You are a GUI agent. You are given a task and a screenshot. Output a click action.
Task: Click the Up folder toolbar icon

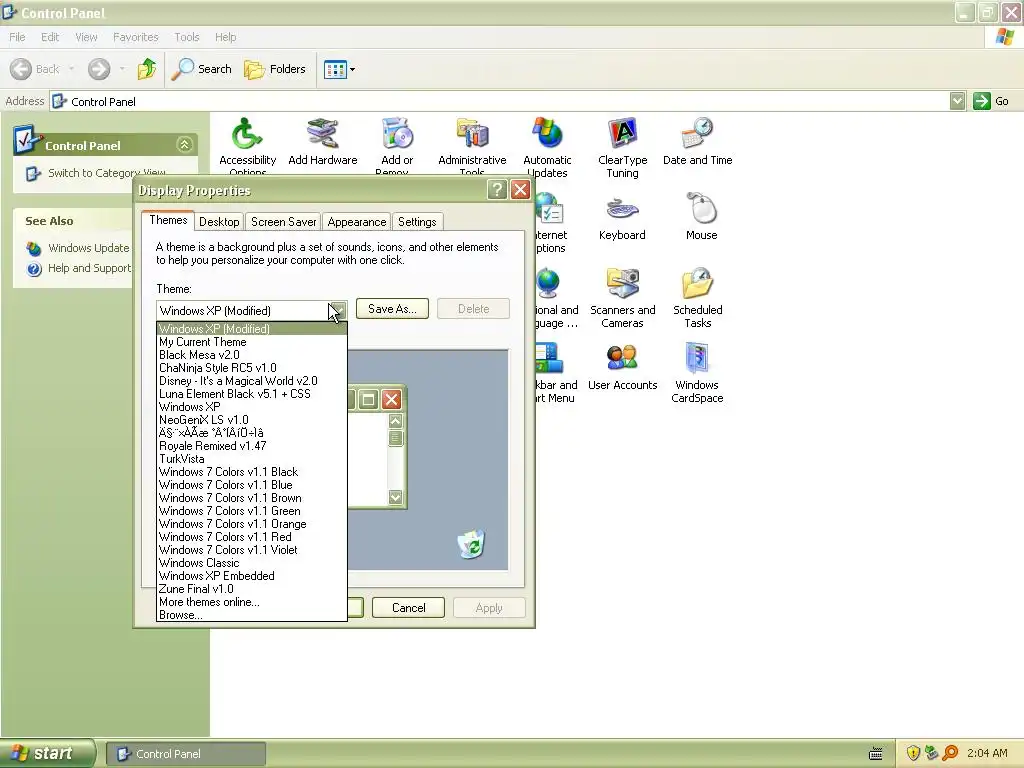(147, 69)
